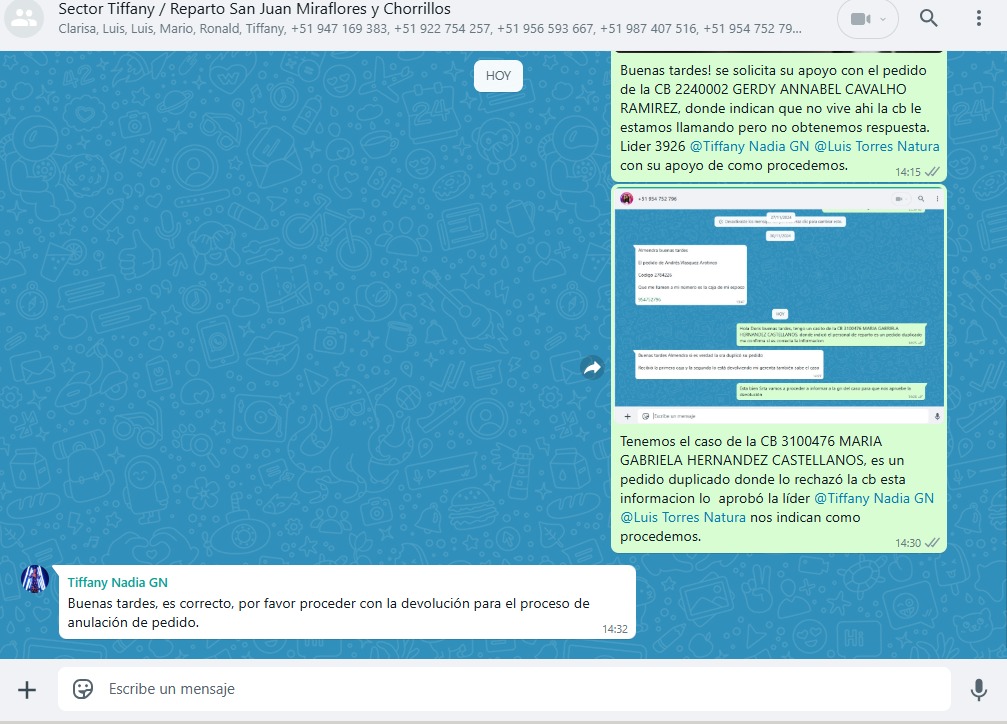Click the plus attach icon
Screen dimensions: 1007x724
click(x=27, y=689)
